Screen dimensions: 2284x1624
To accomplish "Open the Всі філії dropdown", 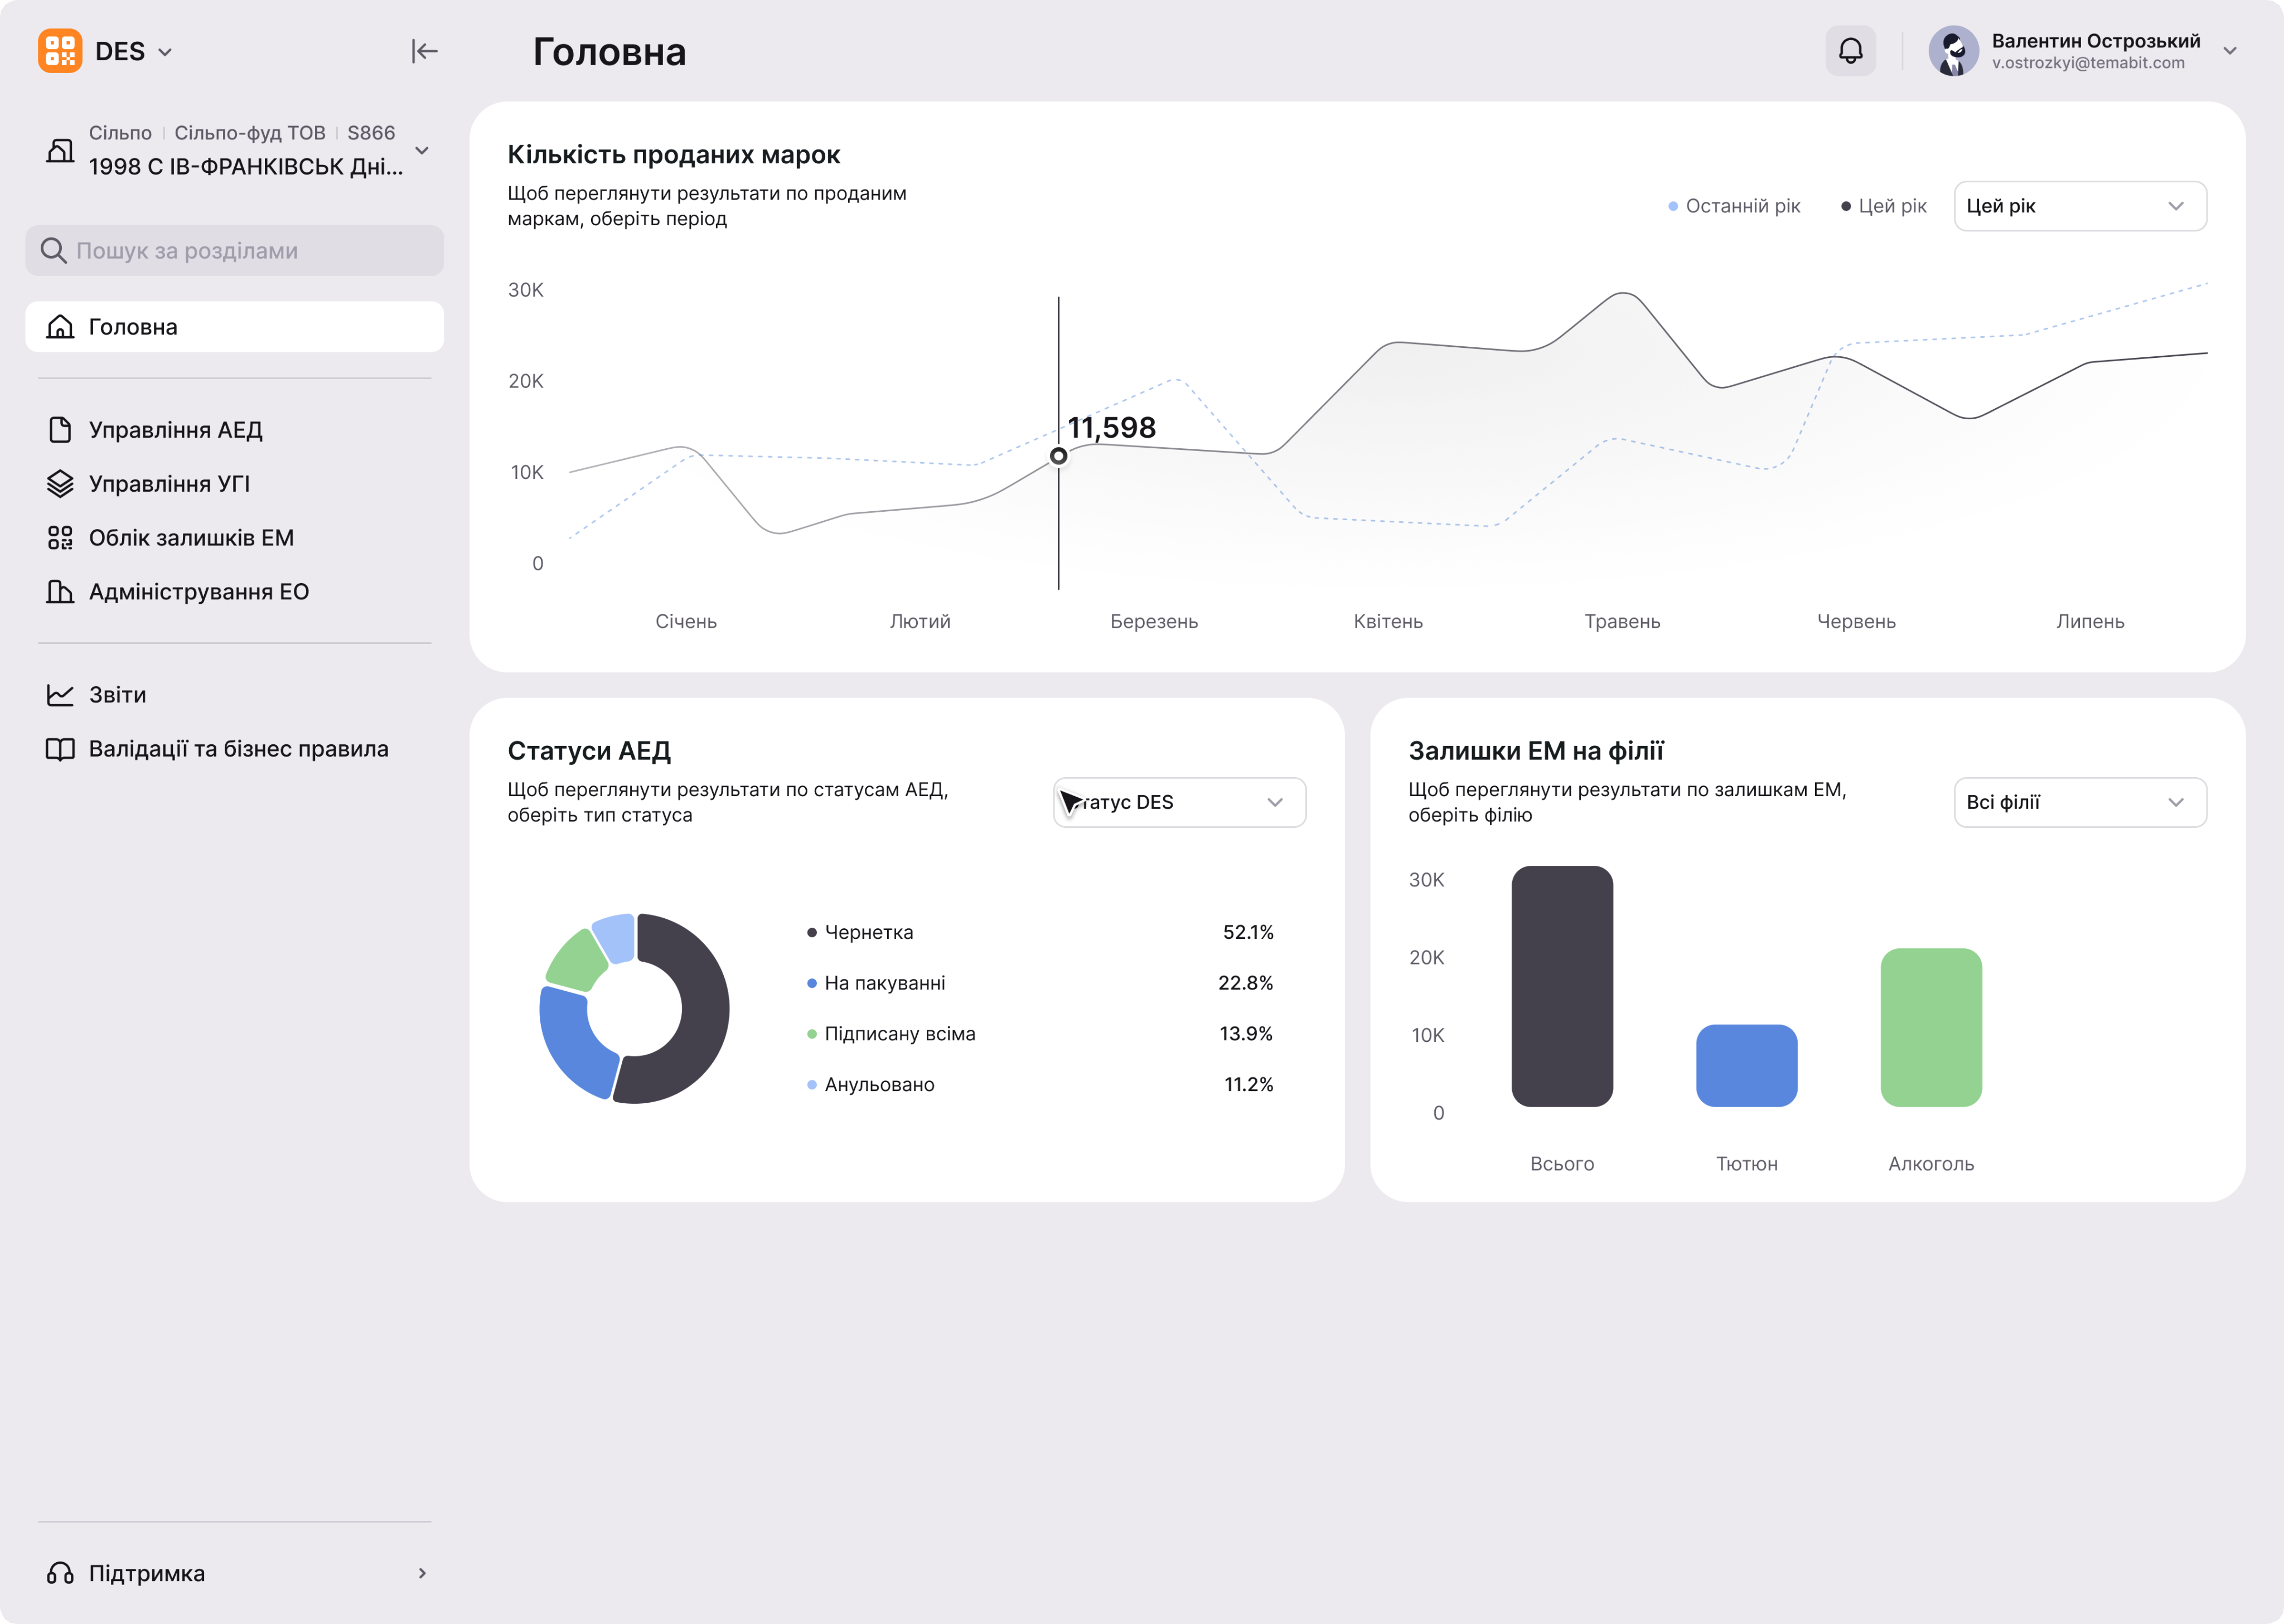I will (2079, 802).
